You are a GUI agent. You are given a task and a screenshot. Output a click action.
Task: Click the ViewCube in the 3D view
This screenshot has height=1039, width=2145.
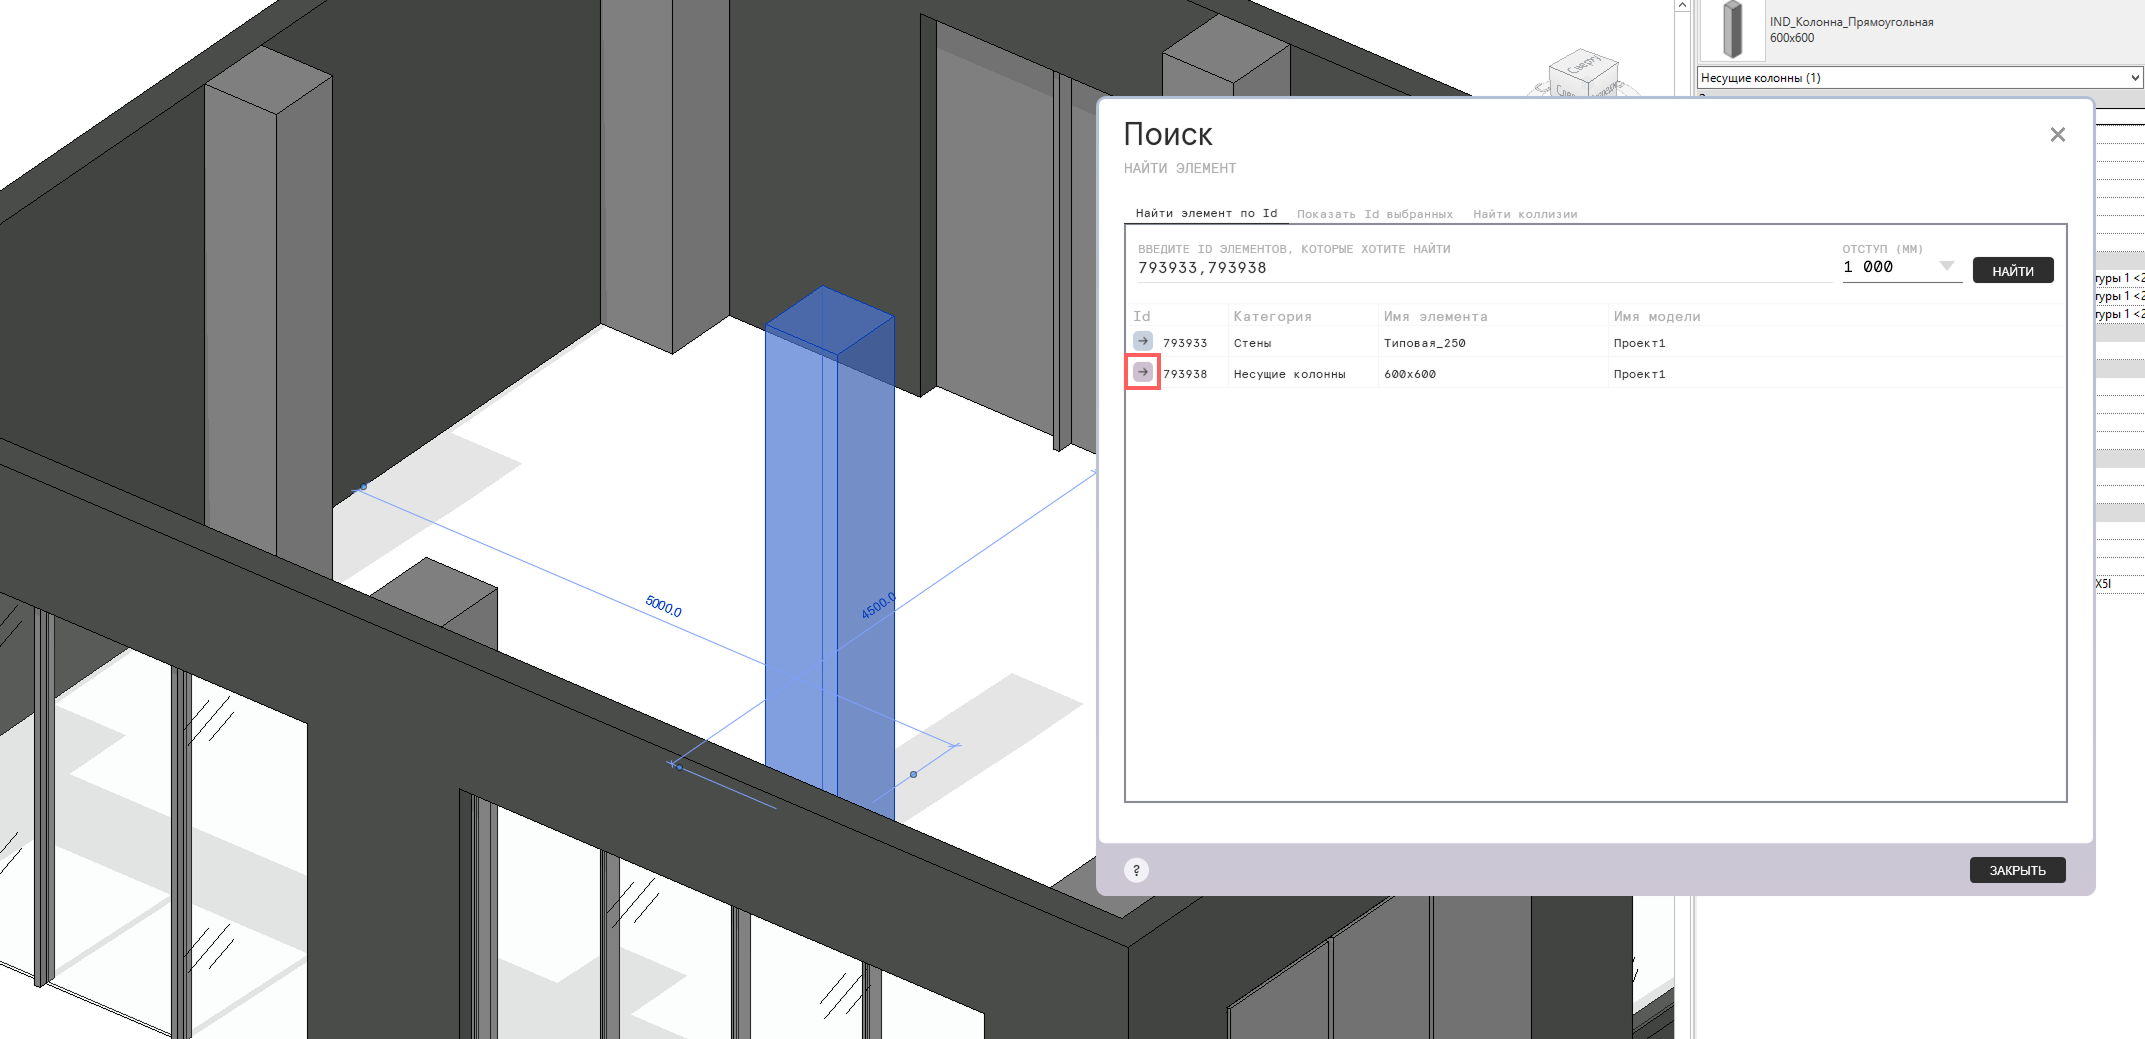(1582, 74)
